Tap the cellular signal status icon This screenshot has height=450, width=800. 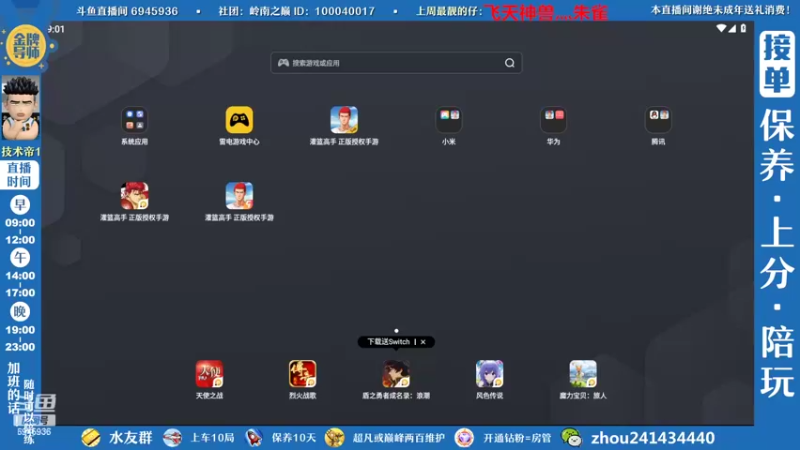(x=732, y=29)
